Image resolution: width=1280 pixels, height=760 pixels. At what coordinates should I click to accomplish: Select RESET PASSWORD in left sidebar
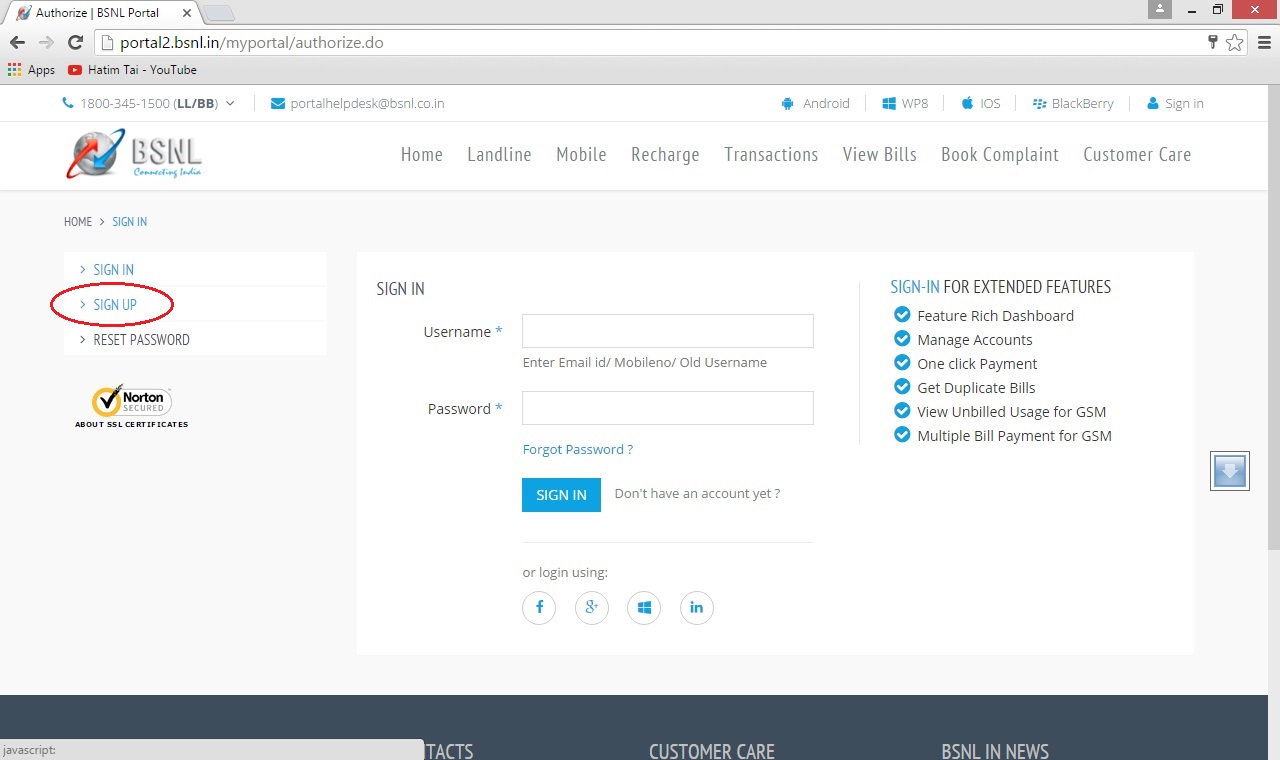point(195,340)
